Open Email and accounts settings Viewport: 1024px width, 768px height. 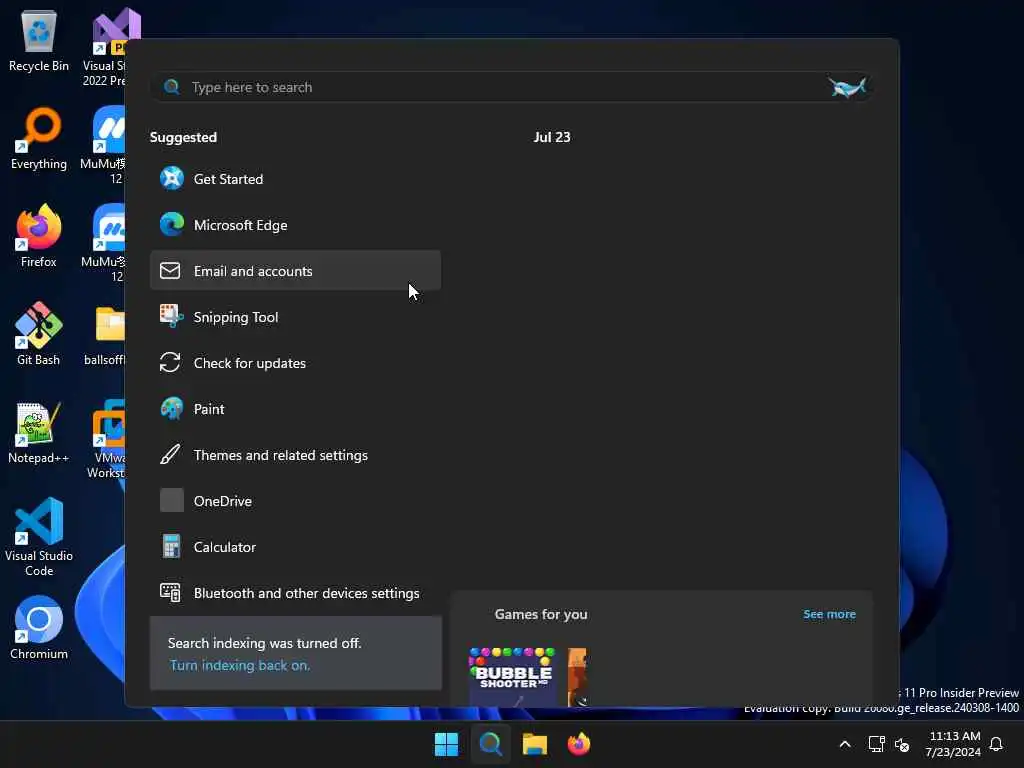click(x=295, y=270)
